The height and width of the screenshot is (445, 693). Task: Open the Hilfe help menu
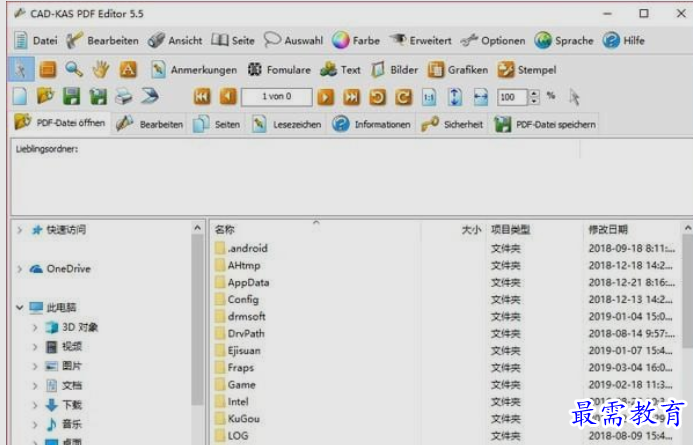624,41
